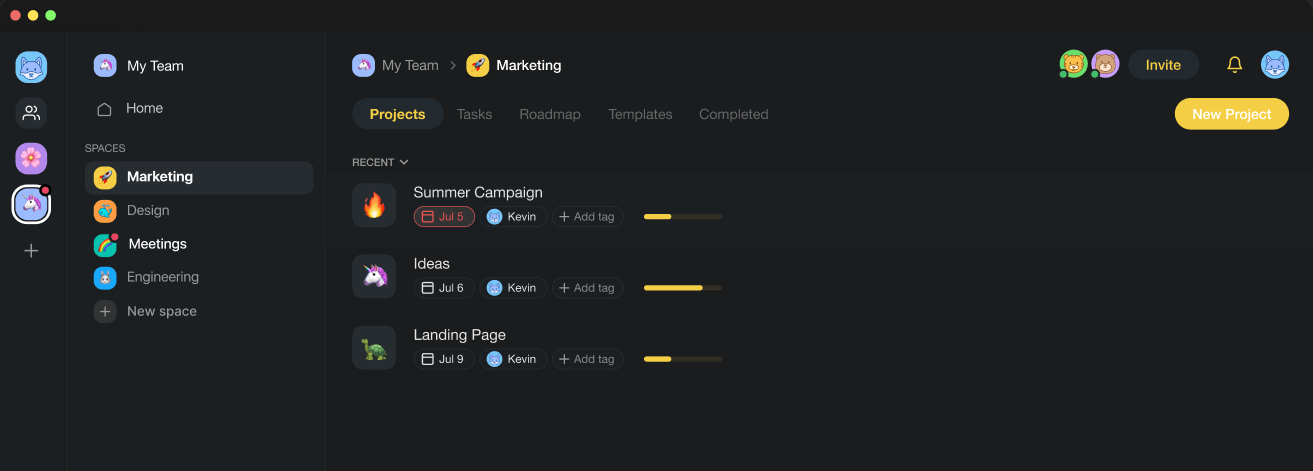The height and width of the screenshot is (471, 1313).
Task: Switch to the Roadmap tab
Action: pyautogui.click(x=549, y=114)
